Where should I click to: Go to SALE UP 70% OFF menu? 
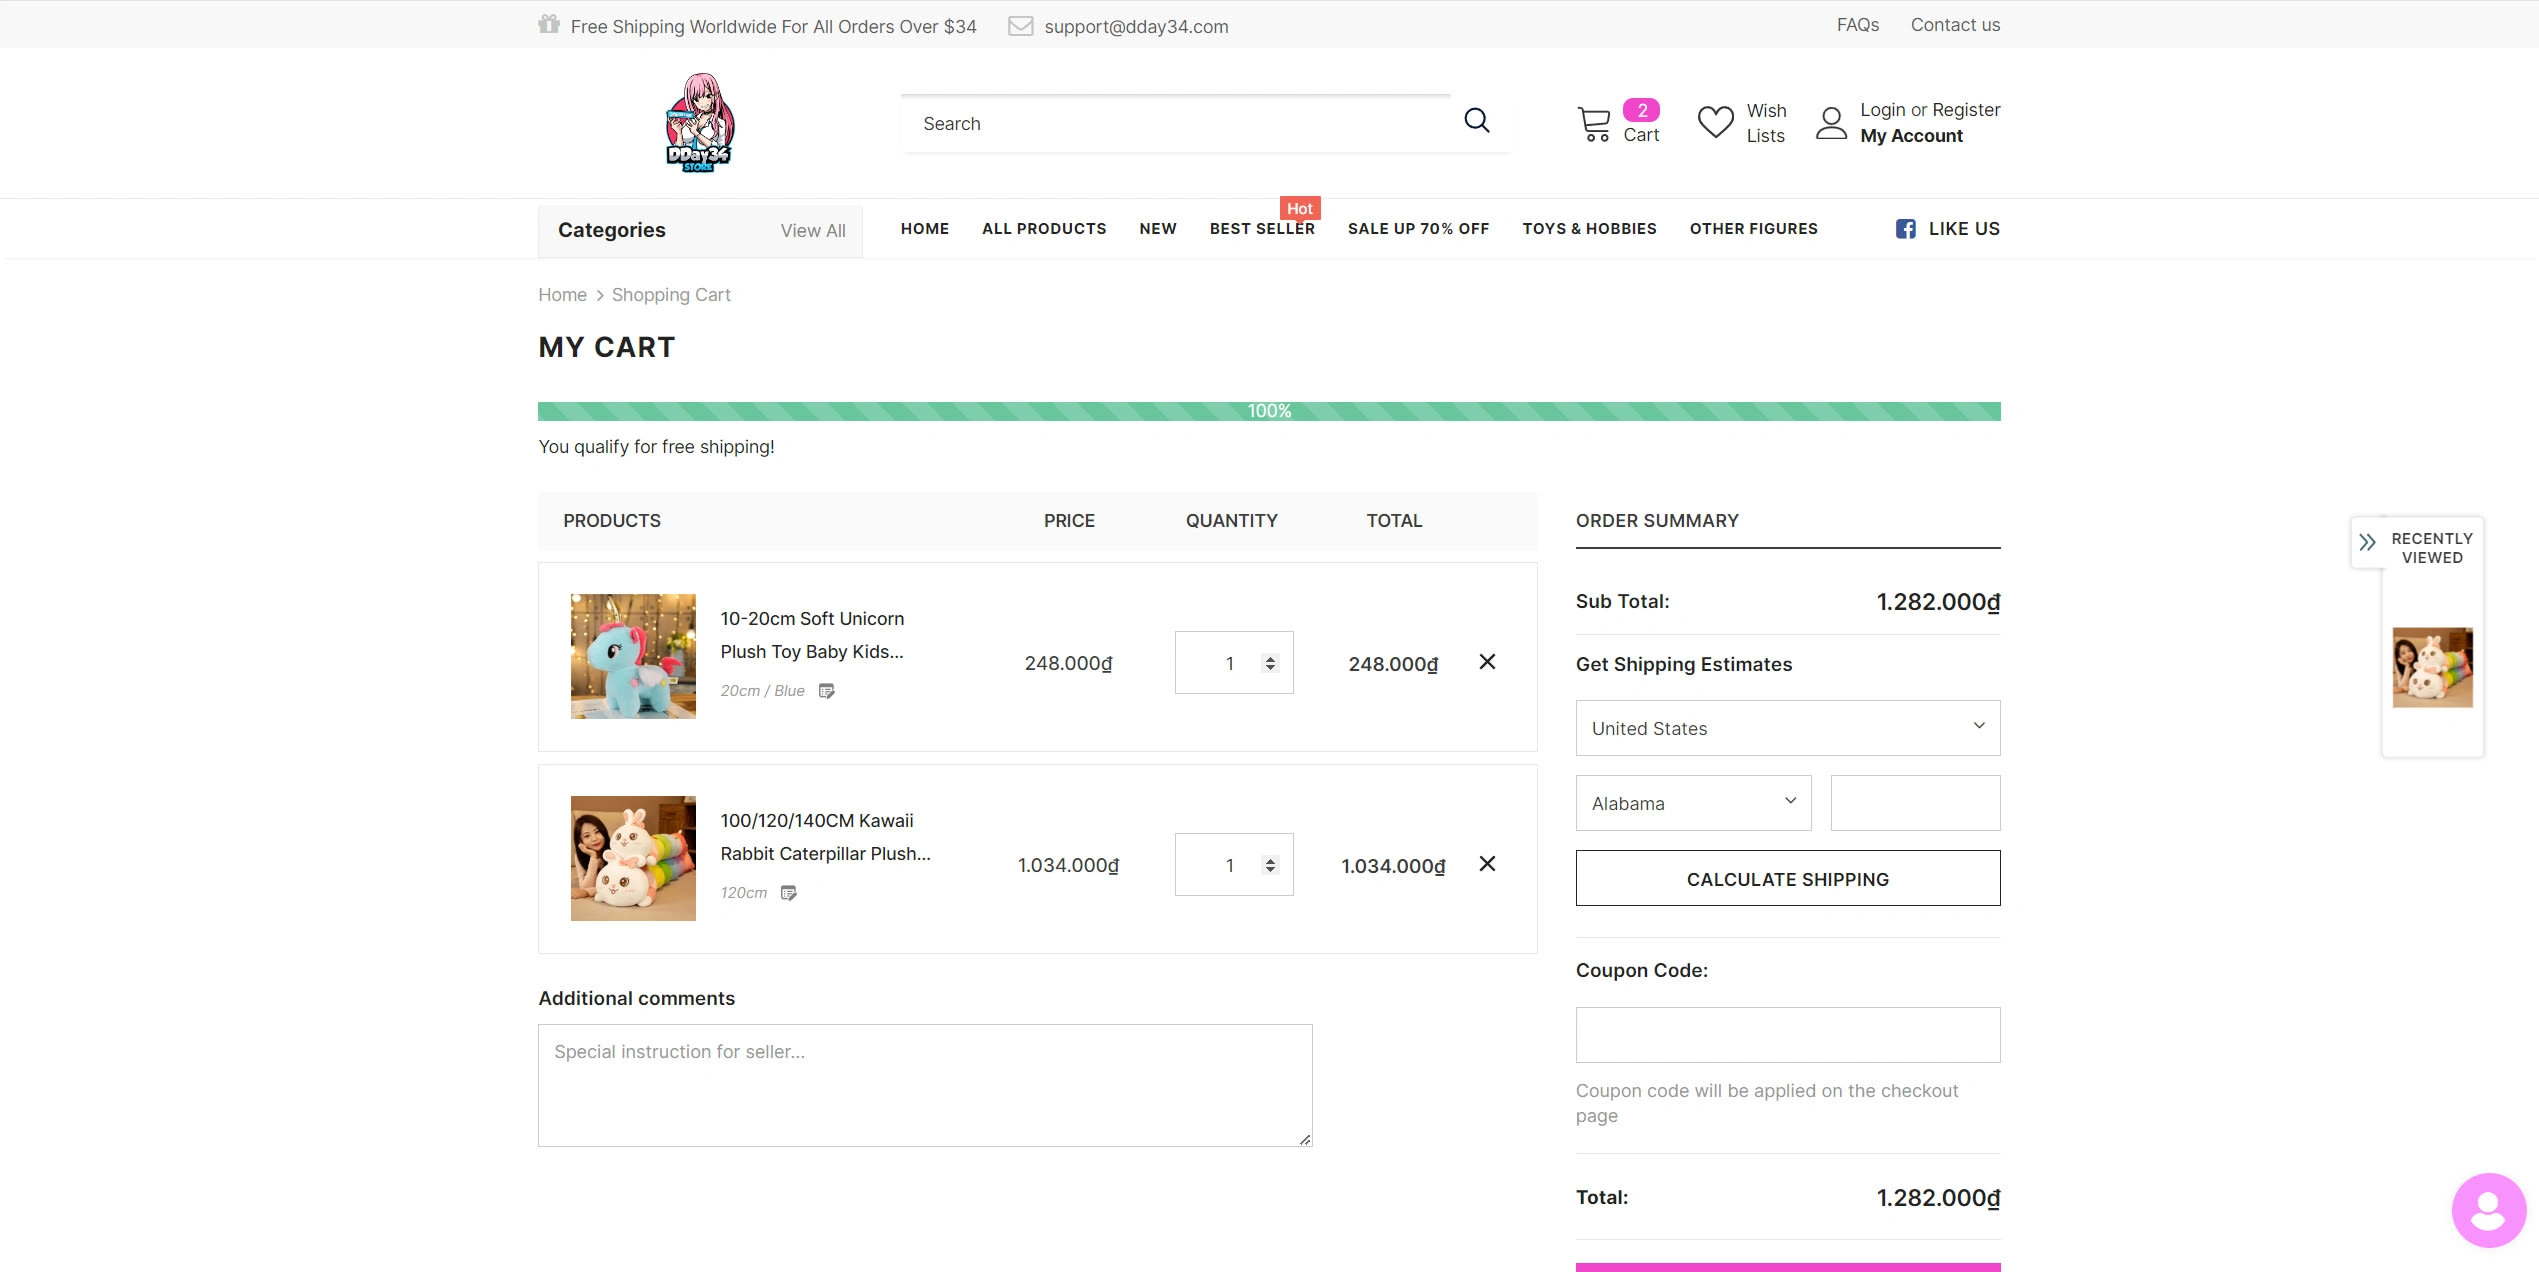[x=1418, y=229]
